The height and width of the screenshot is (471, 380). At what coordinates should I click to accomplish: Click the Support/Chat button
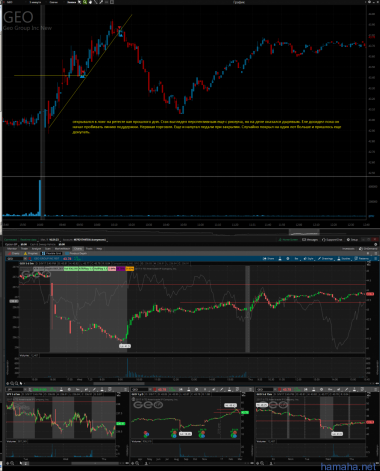[x=332, y=240]
